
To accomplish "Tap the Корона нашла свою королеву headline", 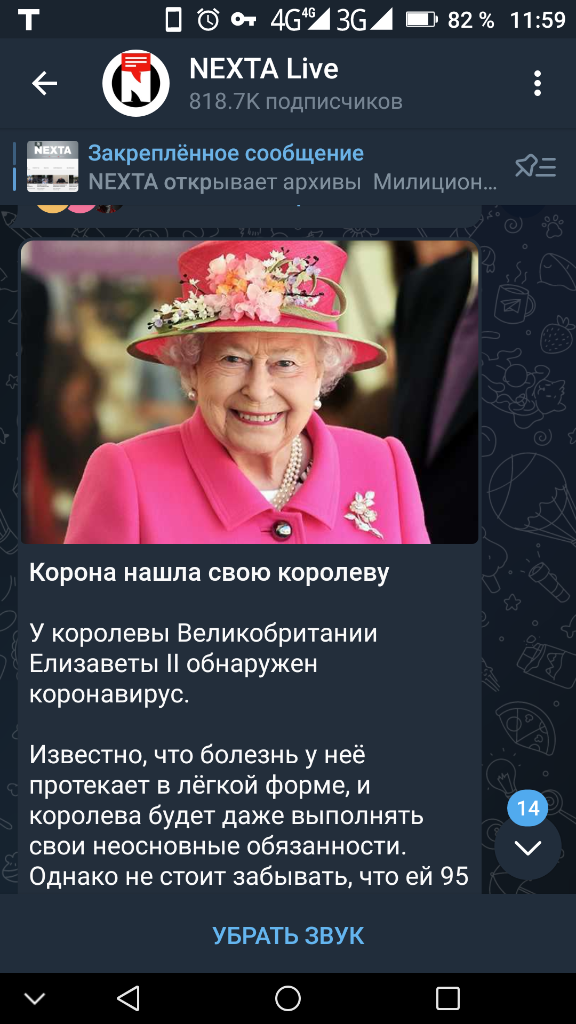I will click(209, 573).
